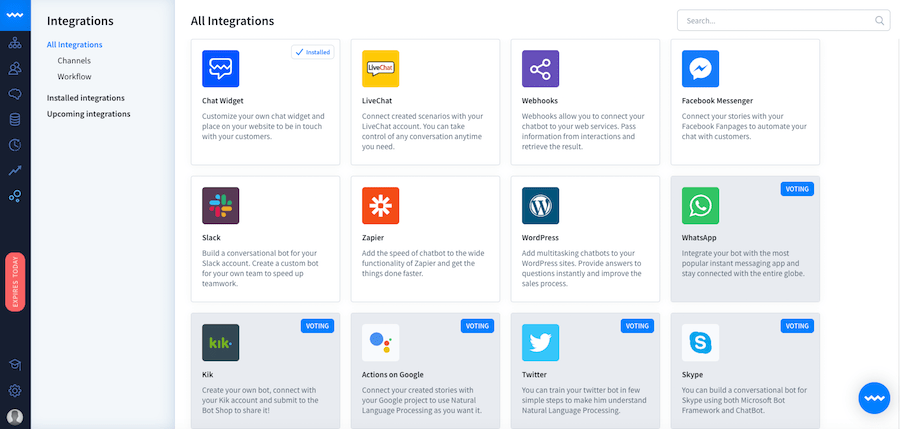The image size is (900, 429).
Task: Click the search magnifier icon
Action: click(879, 21)
